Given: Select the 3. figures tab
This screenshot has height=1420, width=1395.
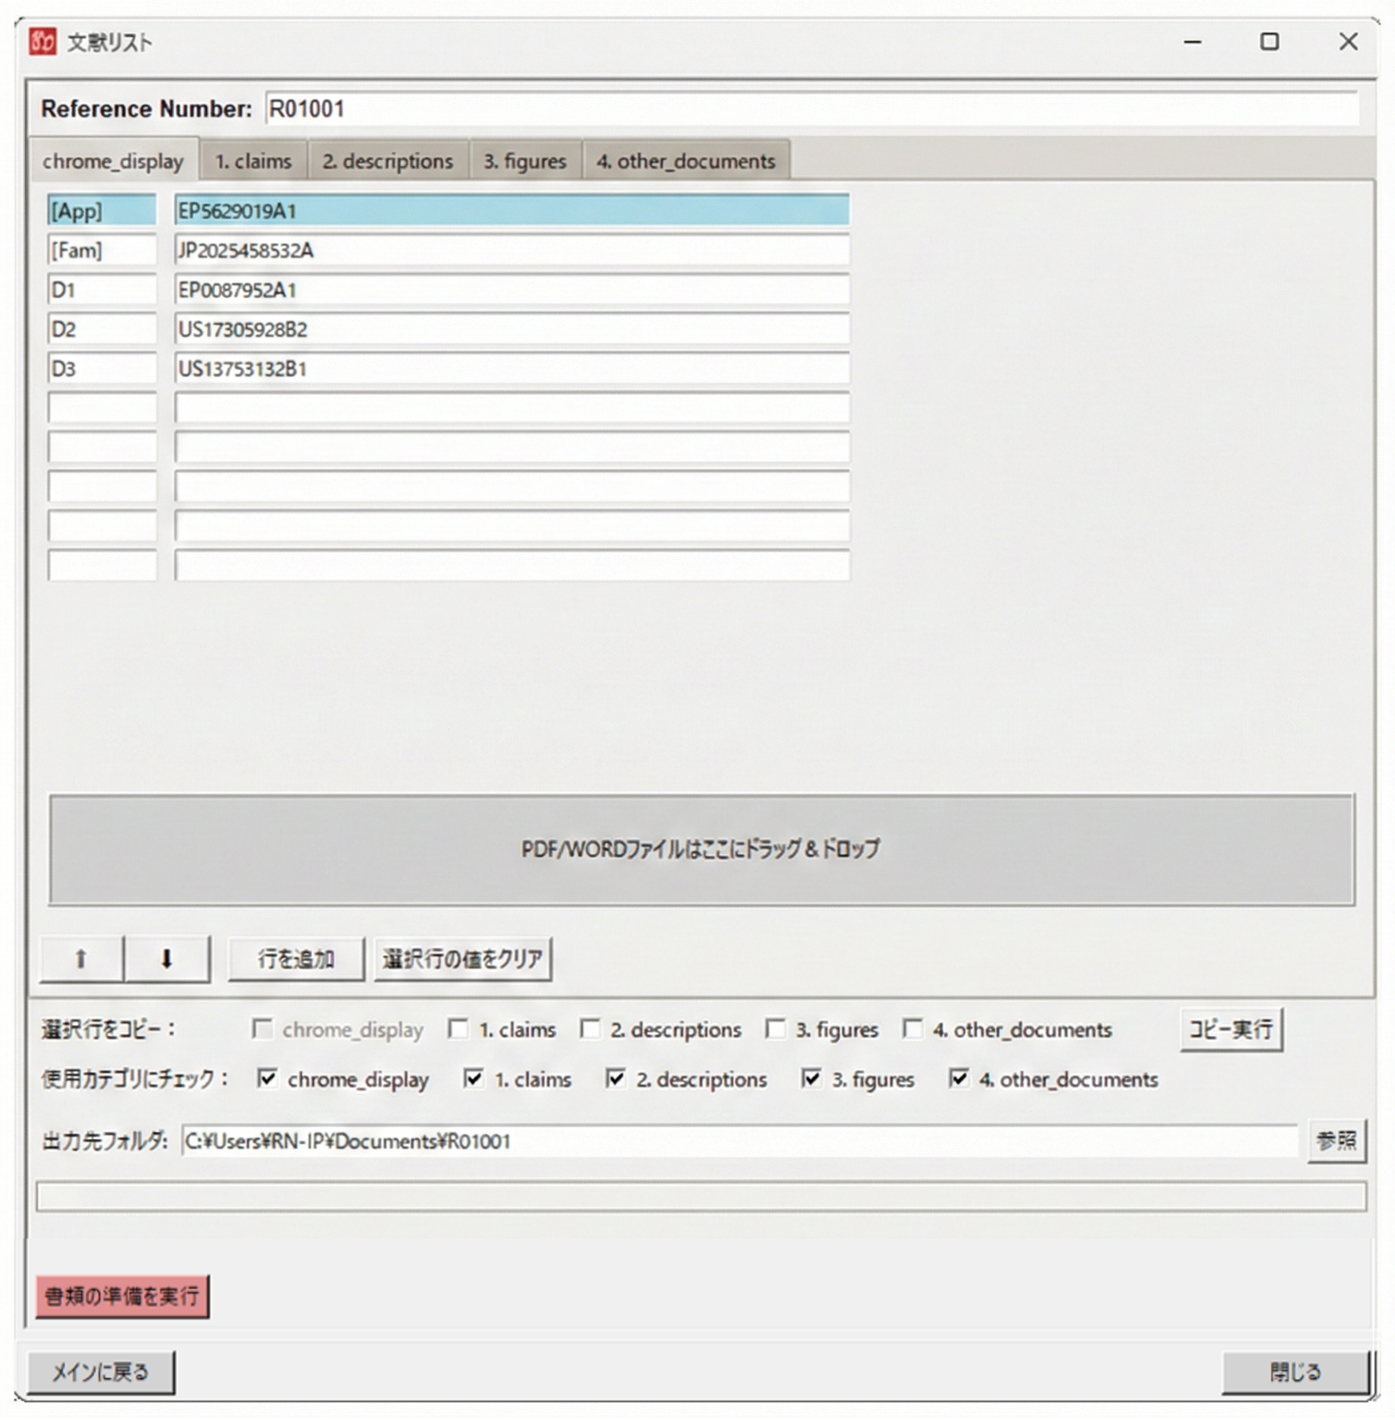Looking at the screenshot, I should click(525, 161).
